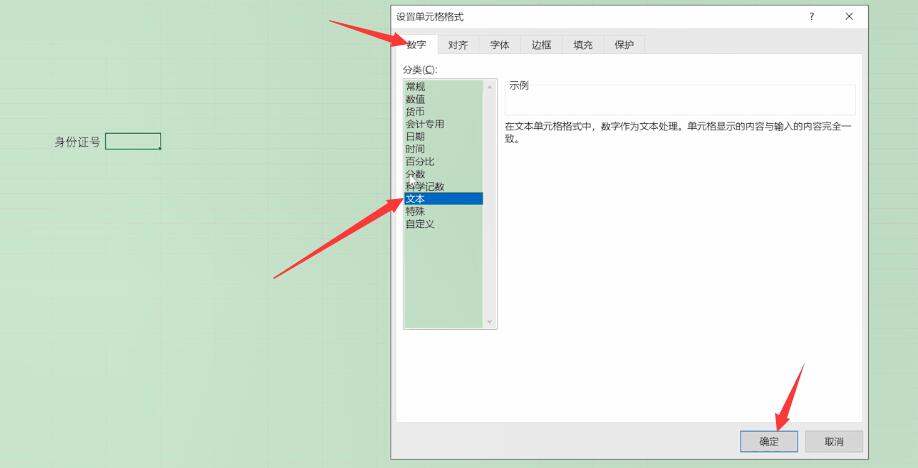Viewport: 918px width, 468px height.
Task: Choose 特殊 category
Action: pos(443,211)
